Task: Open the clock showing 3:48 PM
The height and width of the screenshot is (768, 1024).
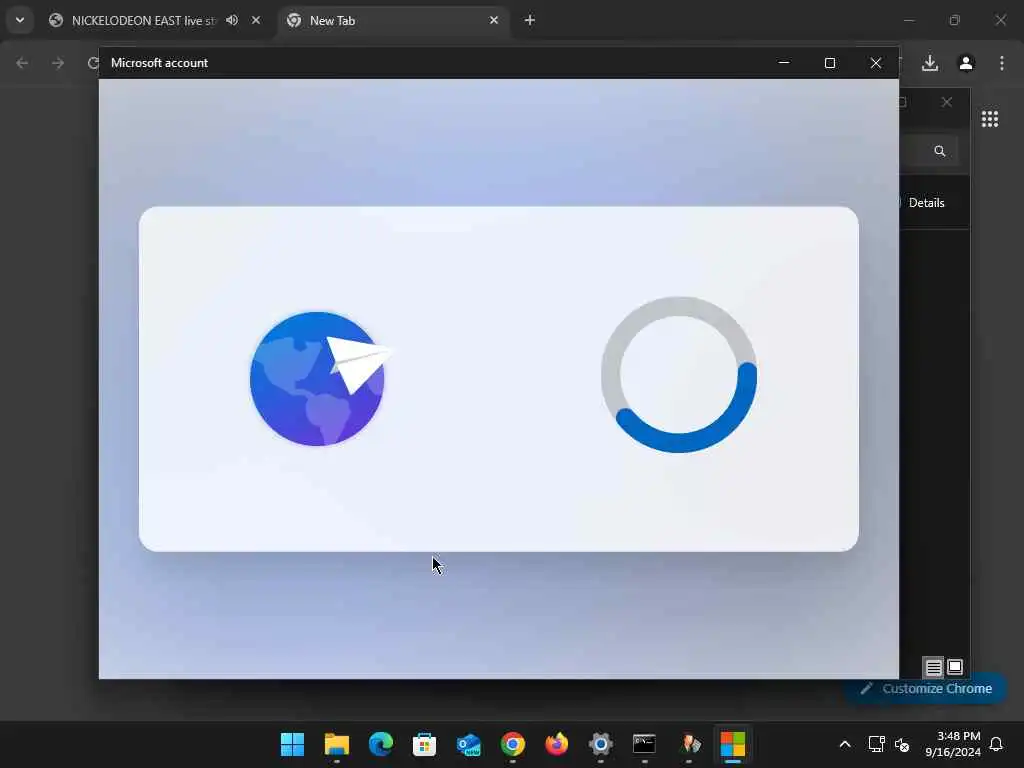Action: [953, 744]
